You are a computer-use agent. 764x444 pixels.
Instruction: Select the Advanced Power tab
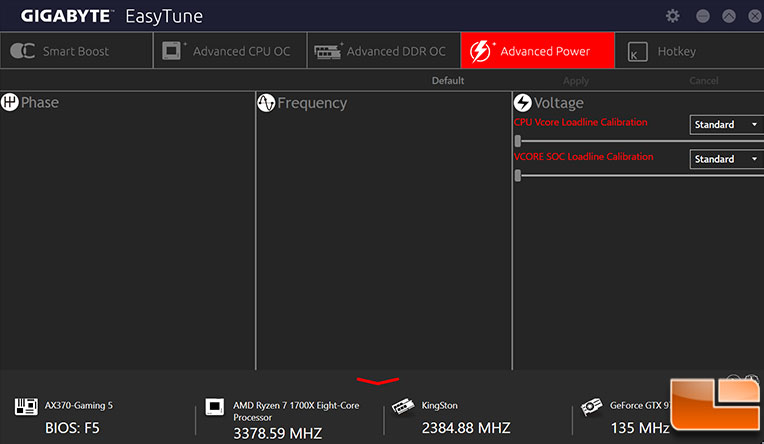537,51
